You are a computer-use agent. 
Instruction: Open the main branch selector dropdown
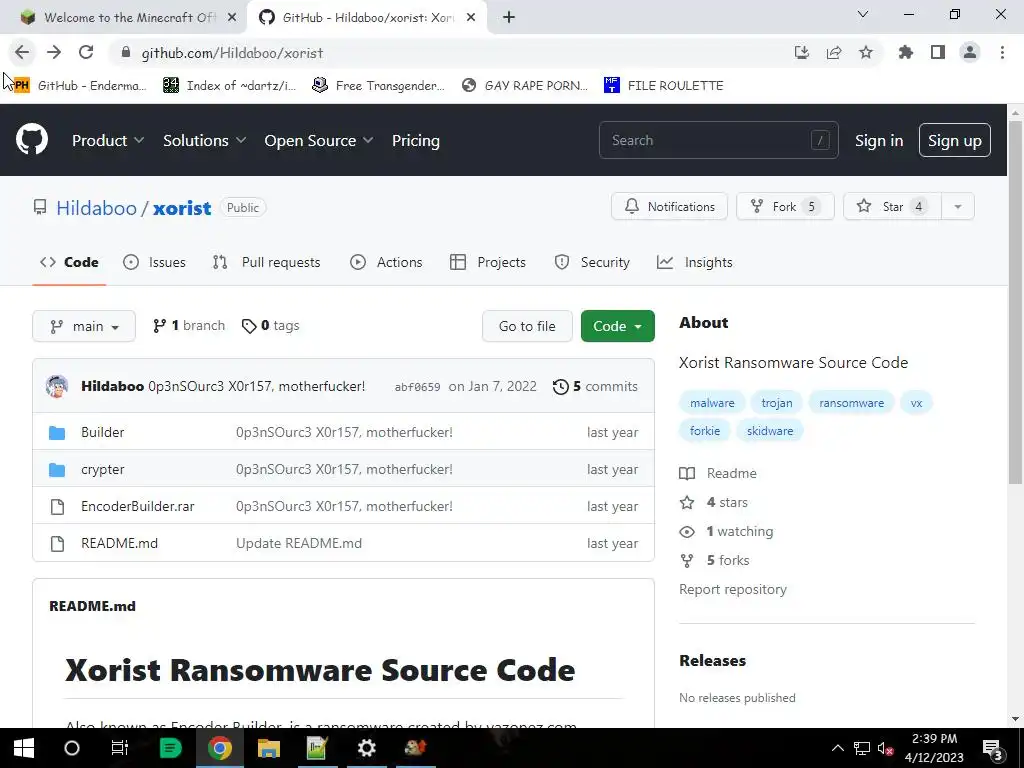84,326
